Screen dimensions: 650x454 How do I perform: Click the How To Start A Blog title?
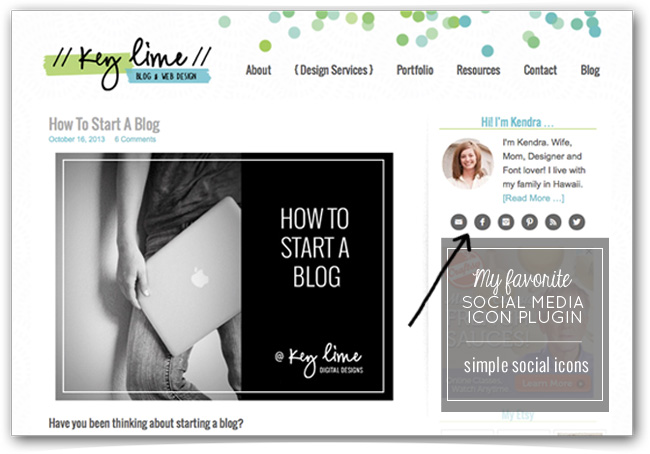point(104,124)
